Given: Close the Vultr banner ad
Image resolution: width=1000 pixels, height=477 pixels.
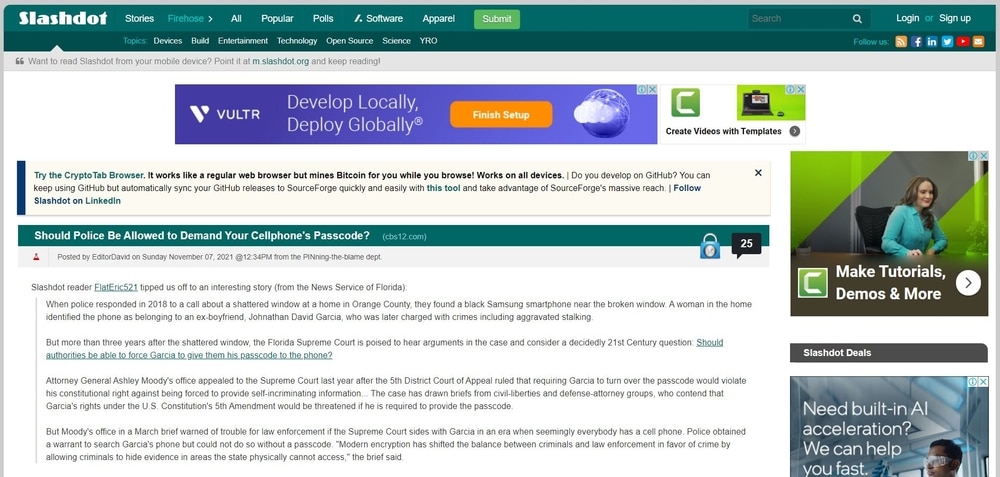Looking at the screenshot, I should pos(652,90).
